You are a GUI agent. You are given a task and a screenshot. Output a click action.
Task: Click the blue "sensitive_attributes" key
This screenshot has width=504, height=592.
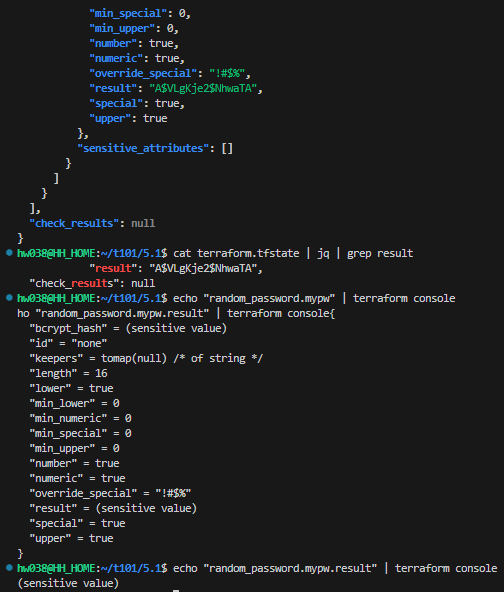coord(143,148)
